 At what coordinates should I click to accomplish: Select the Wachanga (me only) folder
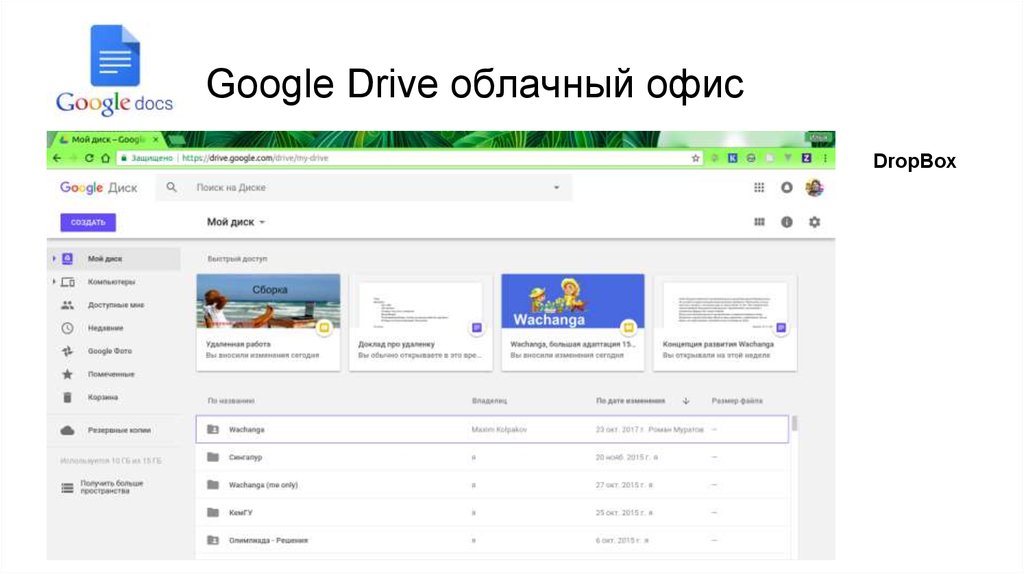pos(492,485)
